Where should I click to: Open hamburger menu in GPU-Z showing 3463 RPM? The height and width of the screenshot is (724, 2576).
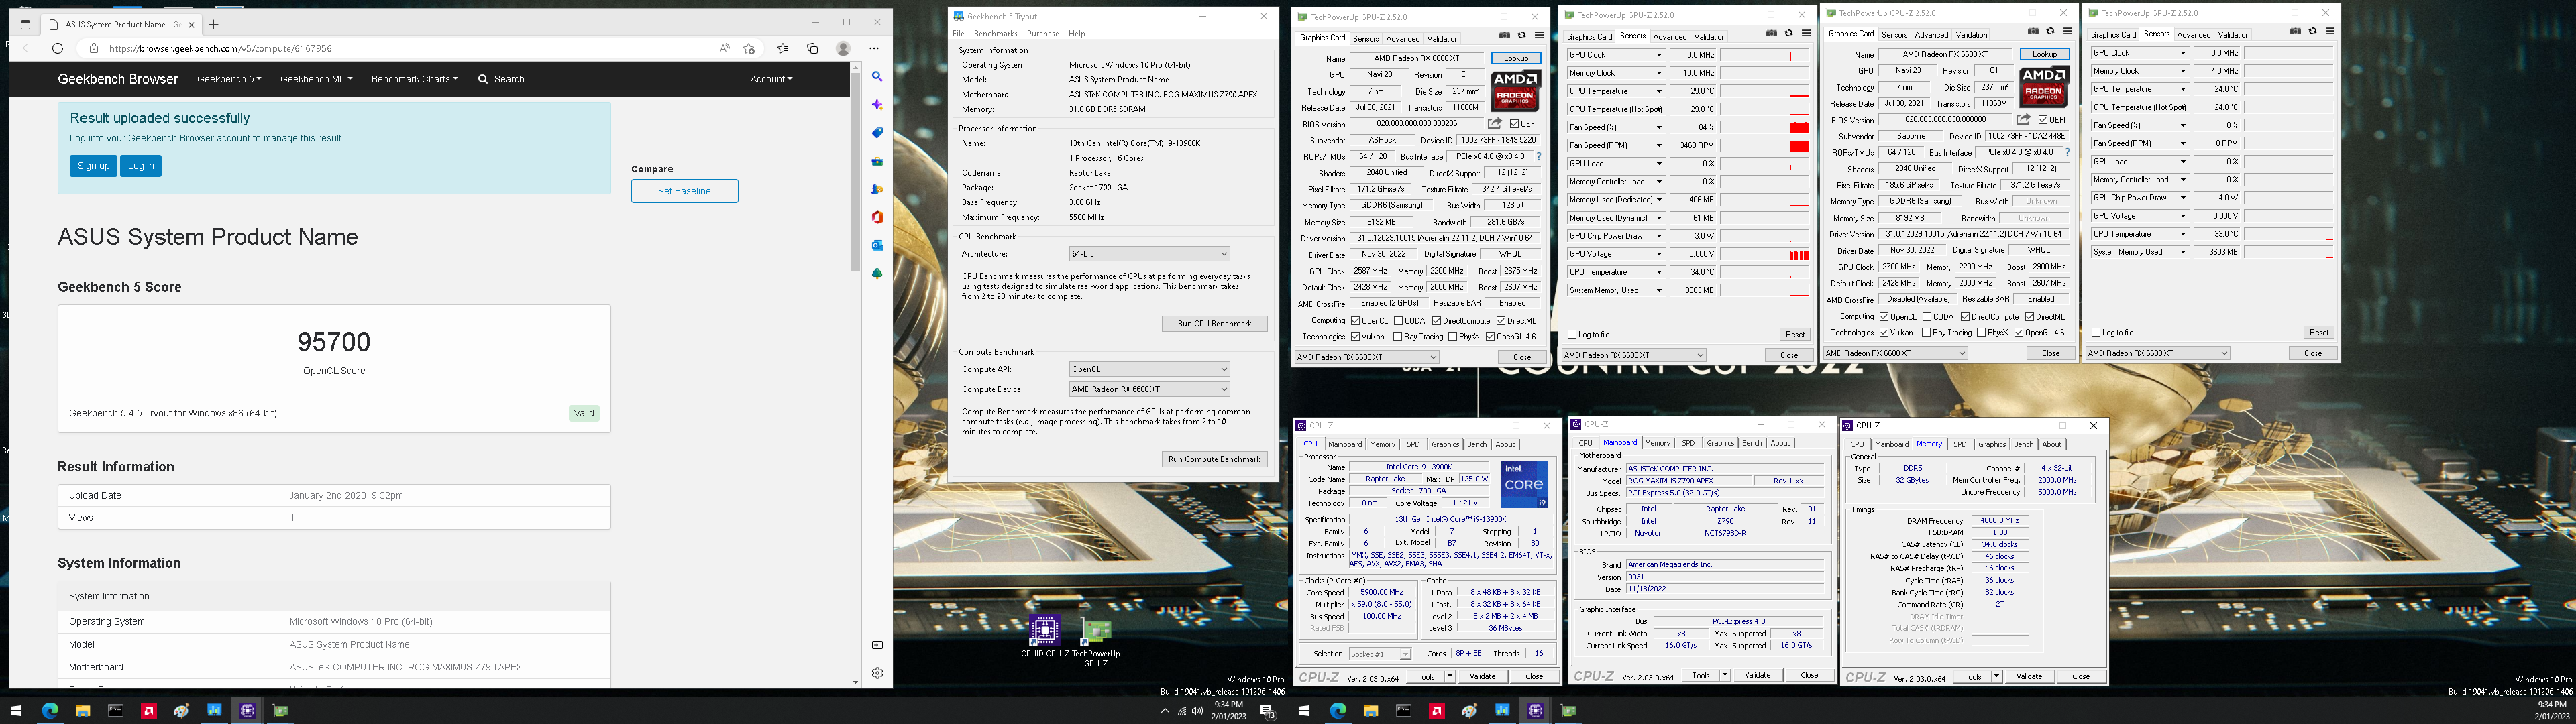(1806, 33)
